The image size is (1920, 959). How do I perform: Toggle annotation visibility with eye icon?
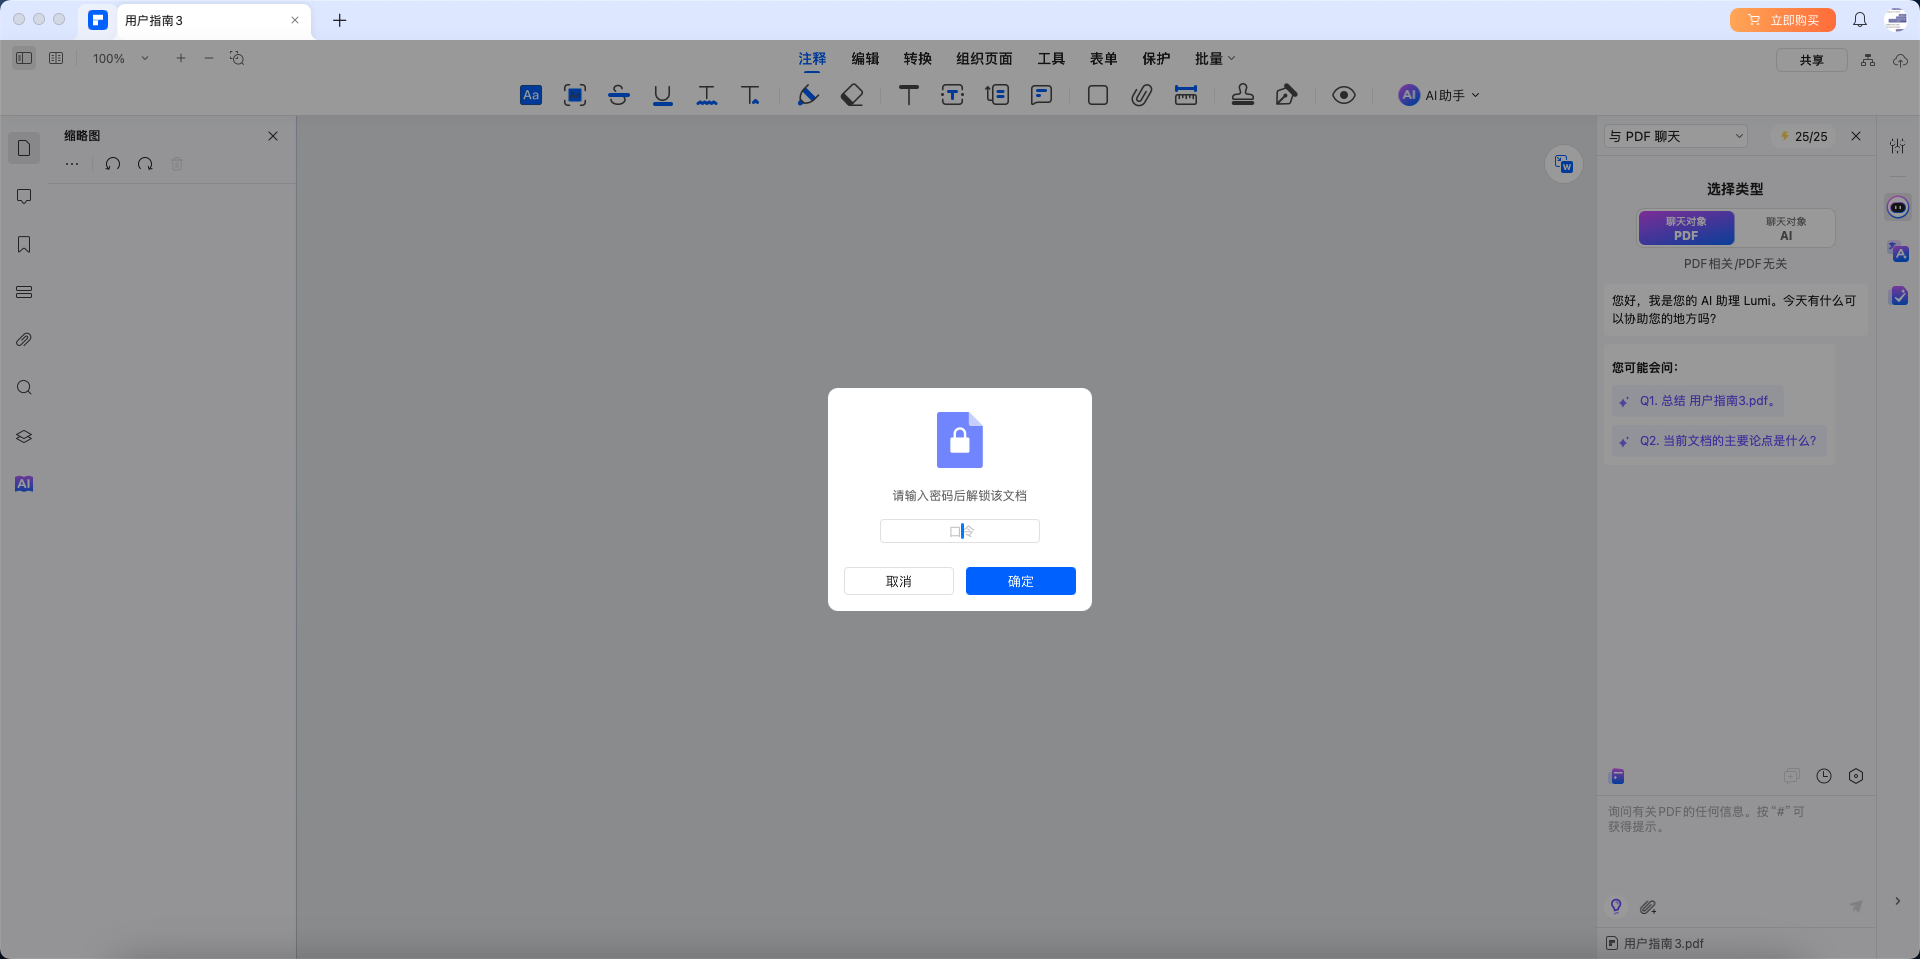tap(1343, 95)
